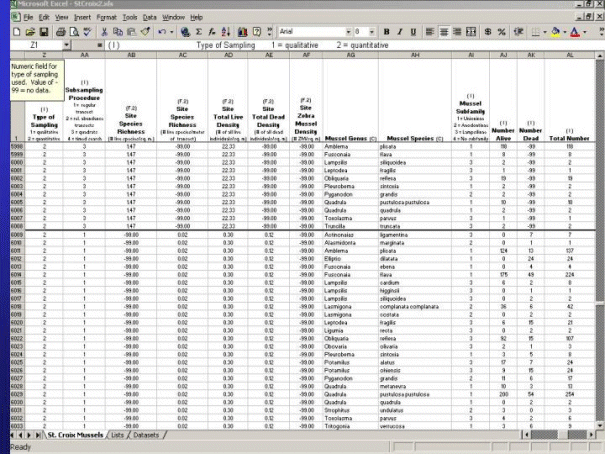Copy the selected cells
Screen dimensions: 605x454
pos(118,32)
